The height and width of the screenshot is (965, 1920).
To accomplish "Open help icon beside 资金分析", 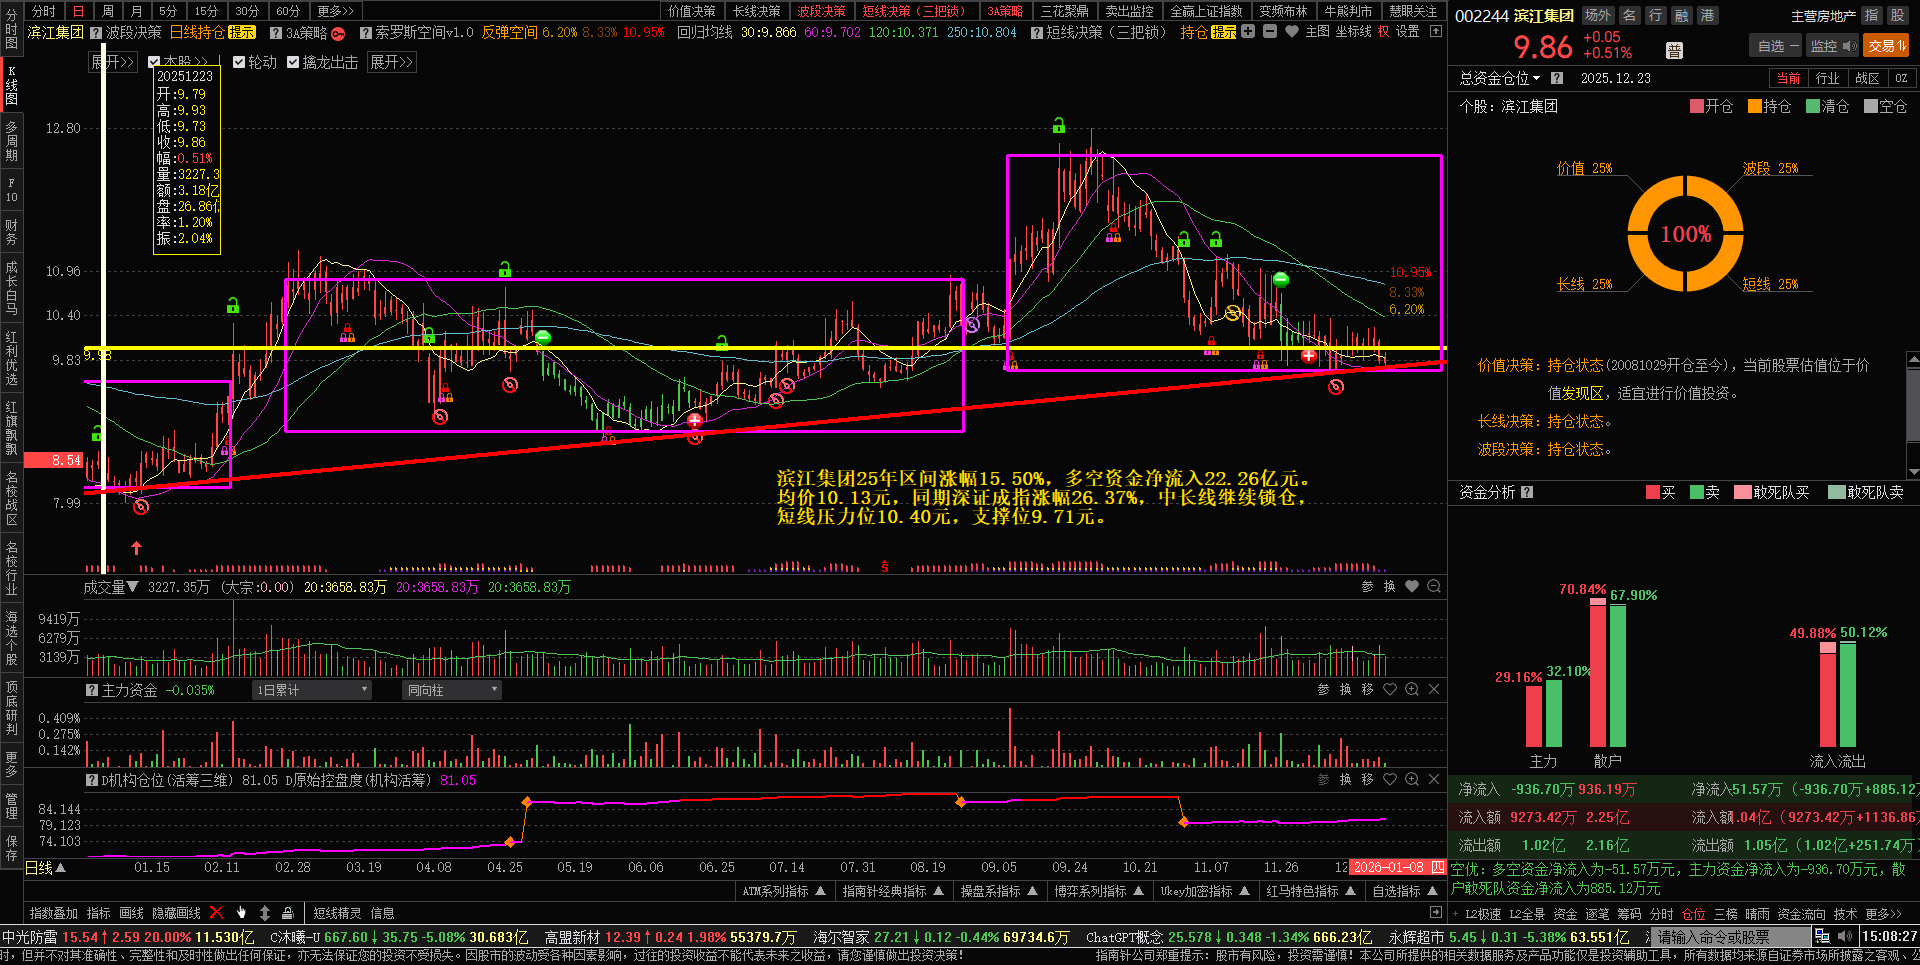I will (1527, 492).
